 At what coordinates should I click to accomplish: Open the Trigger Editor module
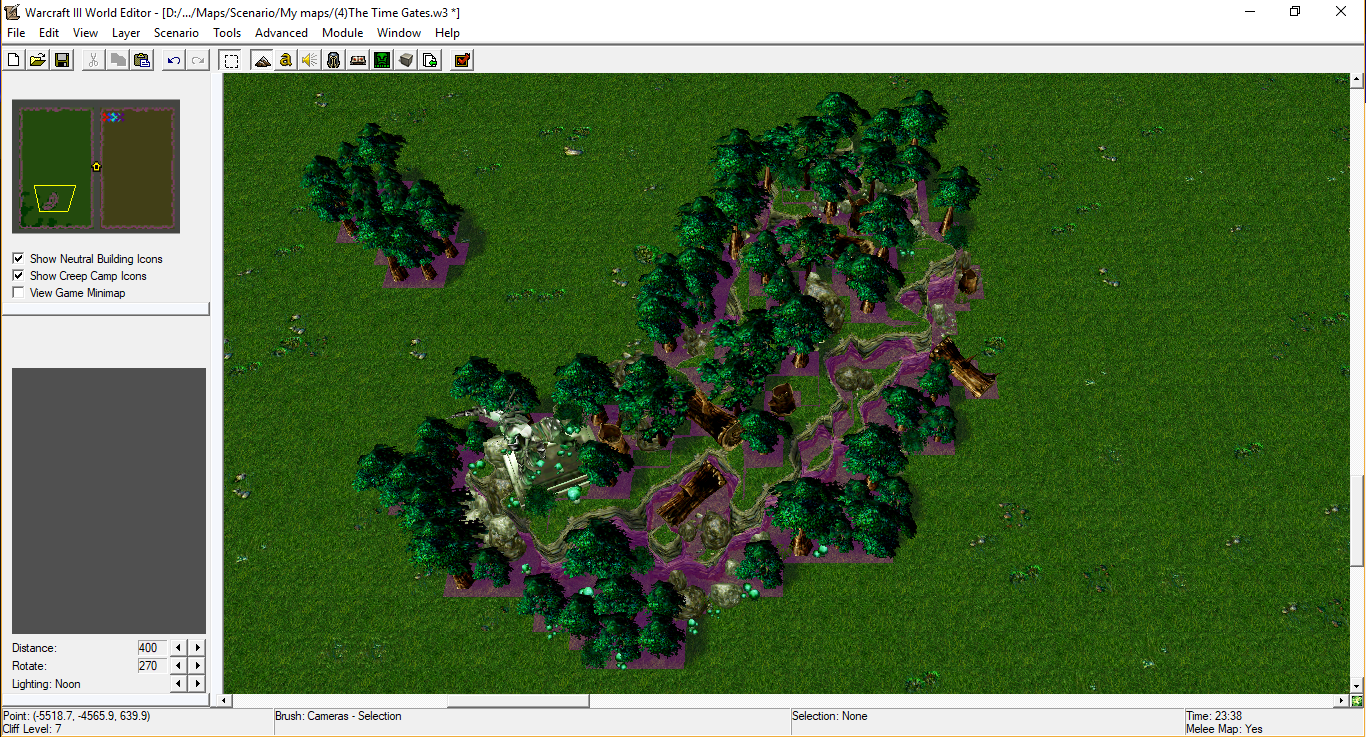coord(286,60)
